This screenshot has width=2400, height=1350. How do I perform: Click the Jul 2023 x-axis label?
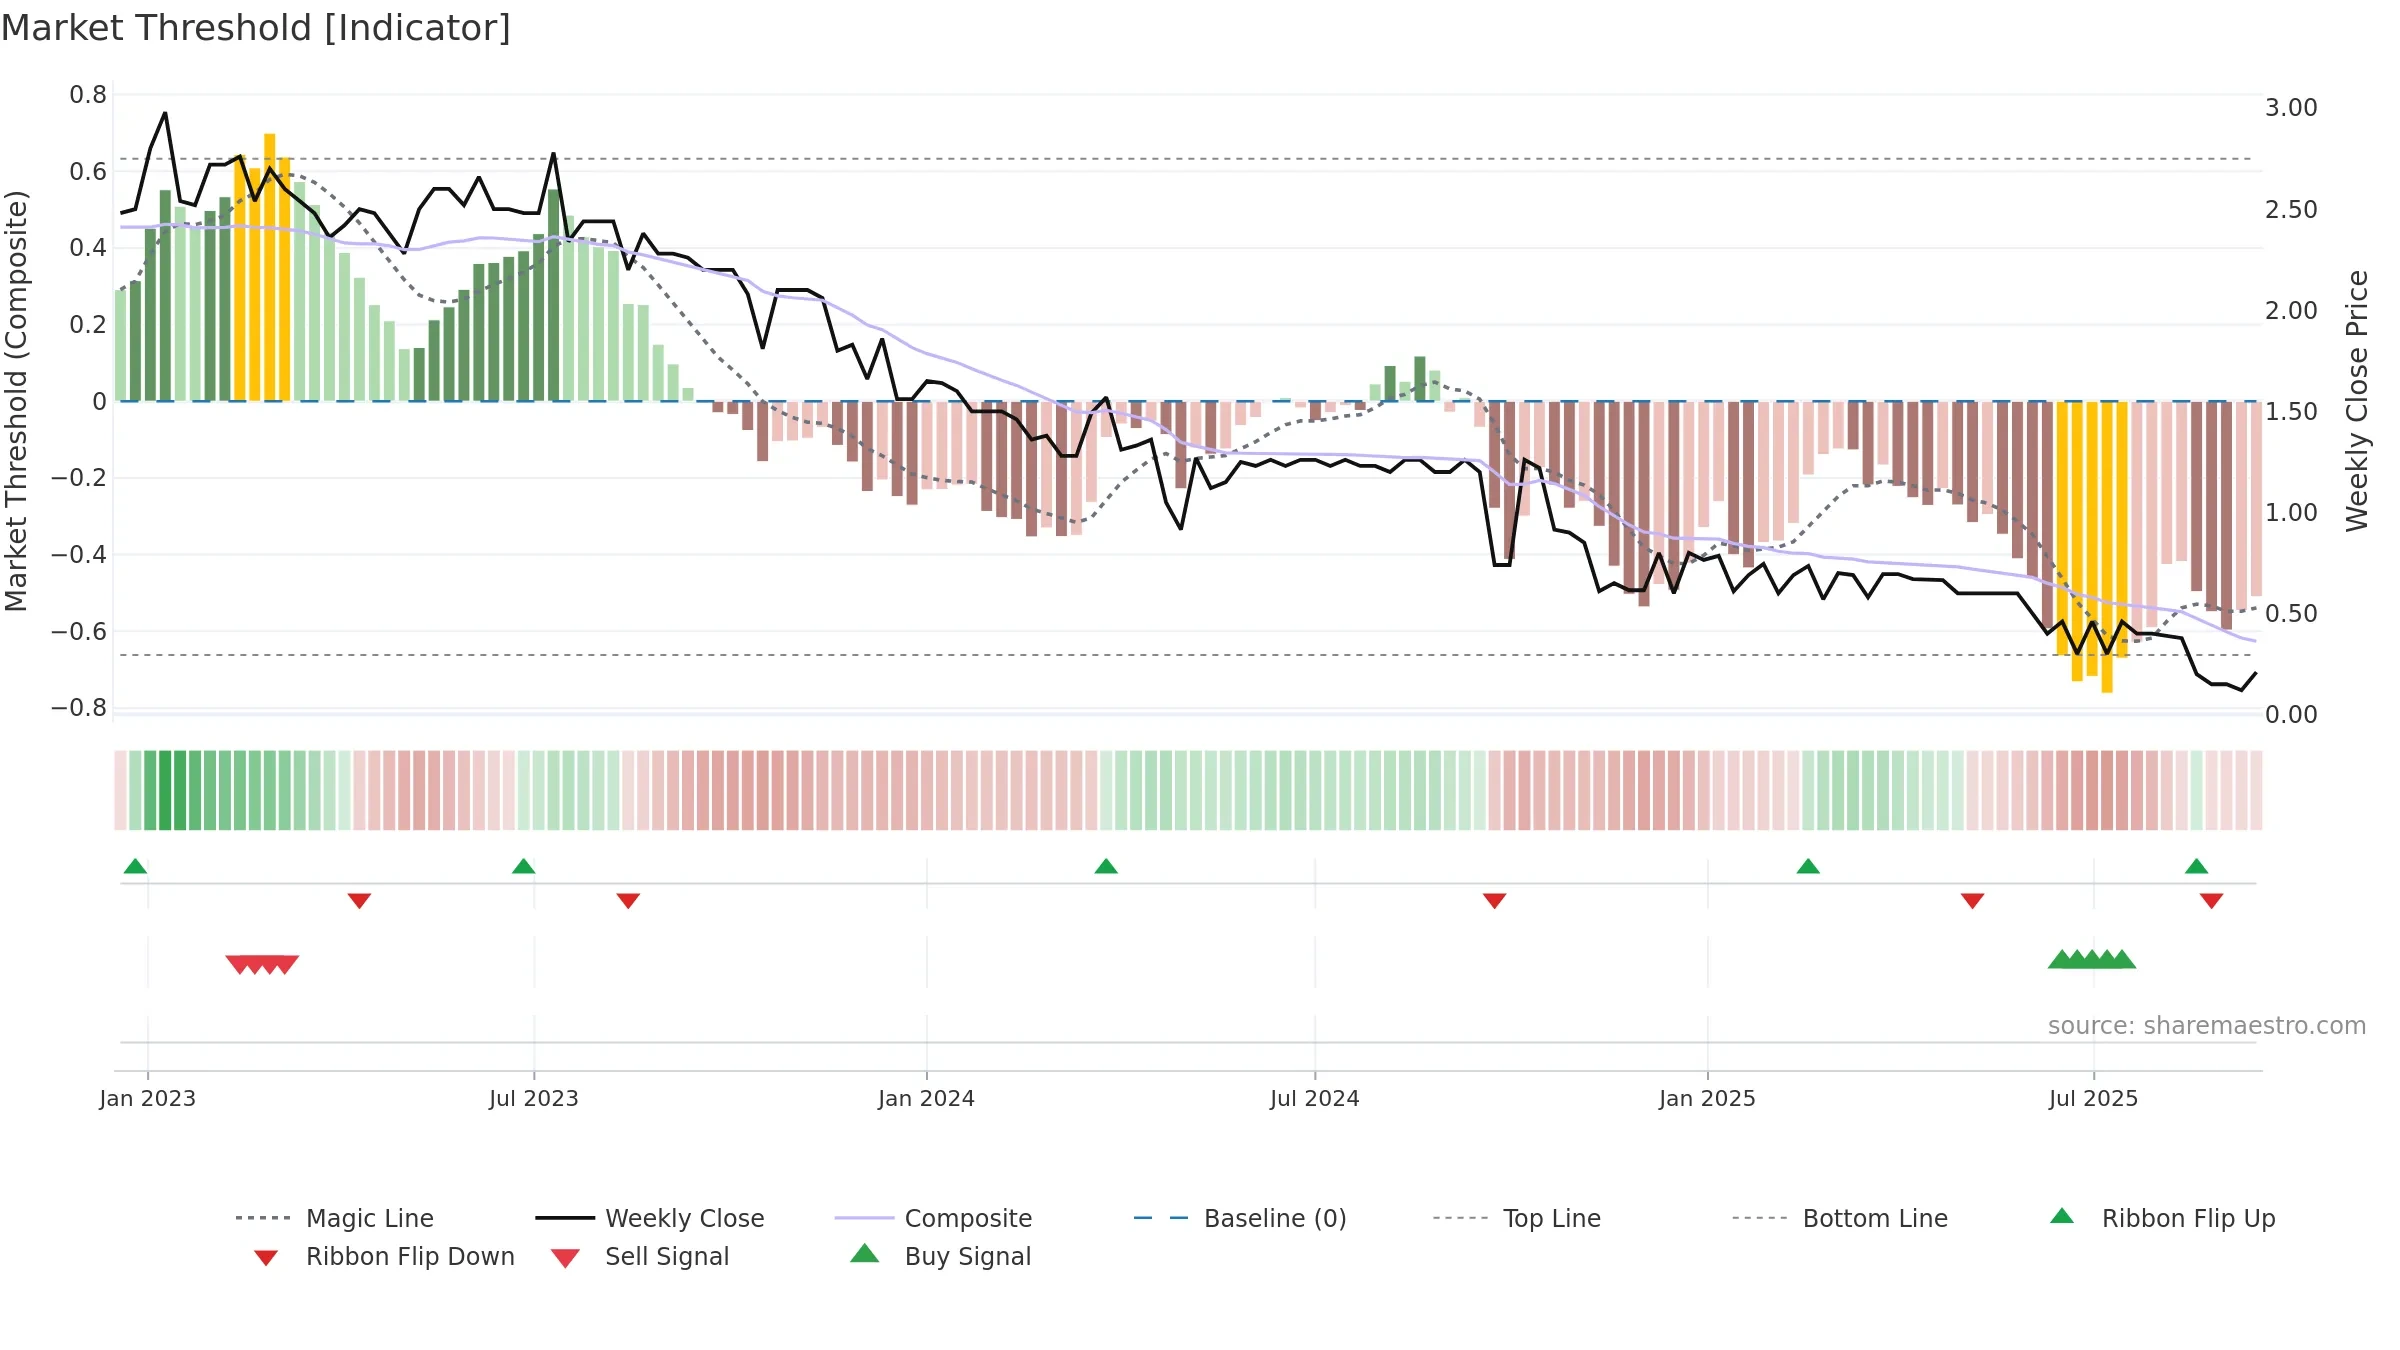534,1099
